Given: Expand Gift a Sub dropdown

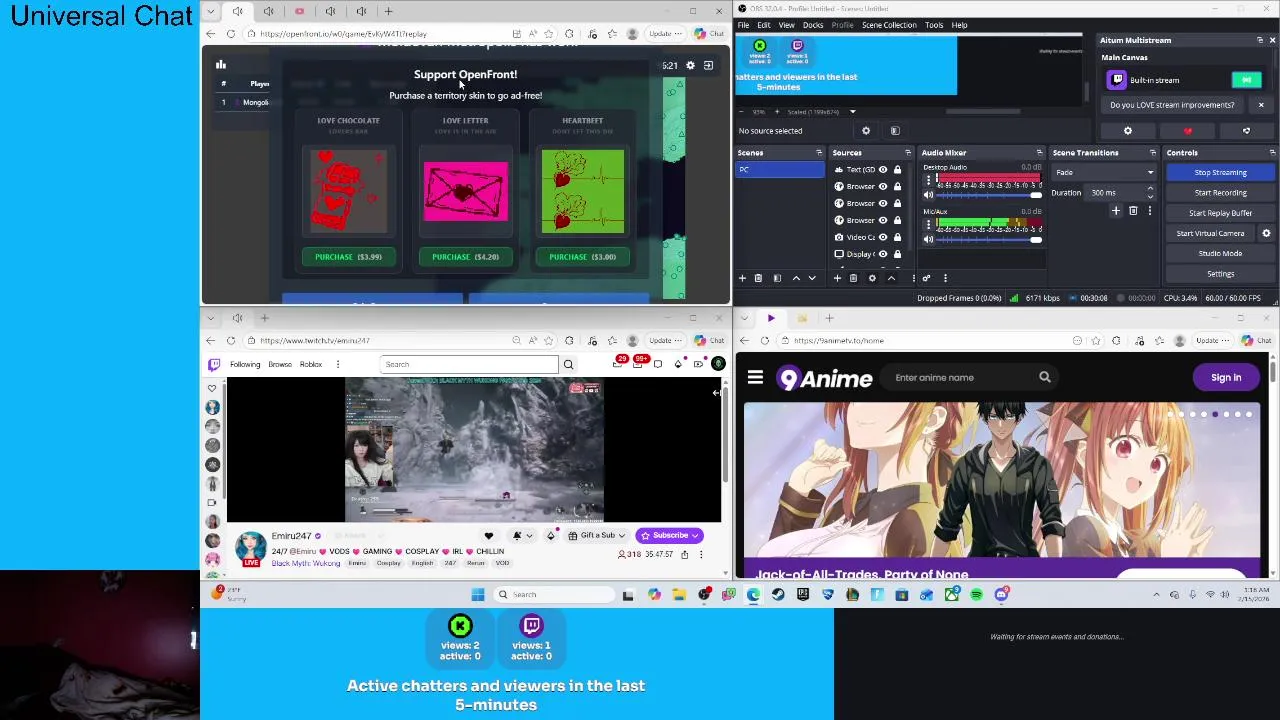Looking at the screenshot, I should pyautogui.click(x=621, y=535).
